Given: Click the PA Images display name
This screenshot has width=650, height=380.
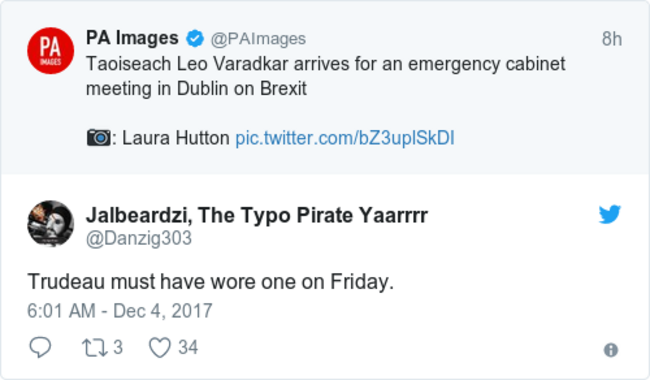Looking at the screenshot, I should [132, 38].
